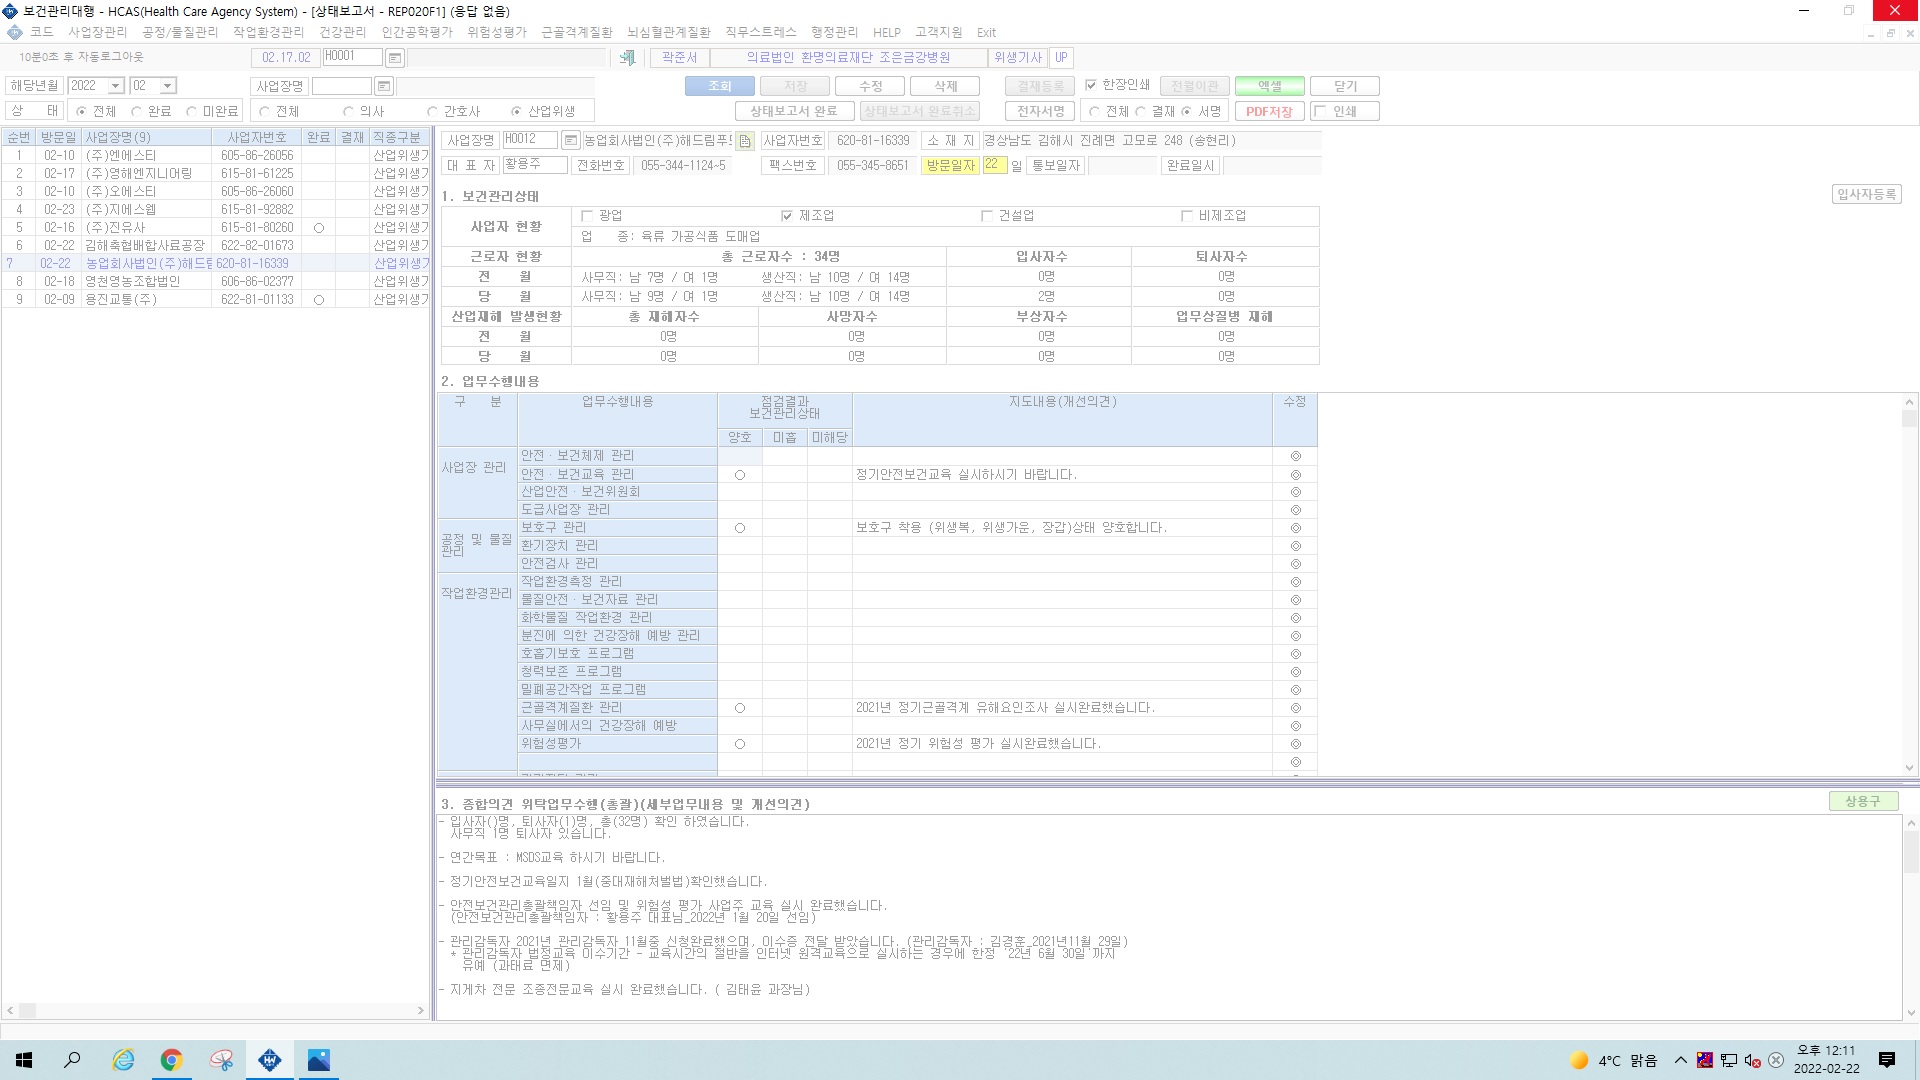Expand the month 02 dropdown
Screen dimensions: 1920x1080
(x=167, y=86)
